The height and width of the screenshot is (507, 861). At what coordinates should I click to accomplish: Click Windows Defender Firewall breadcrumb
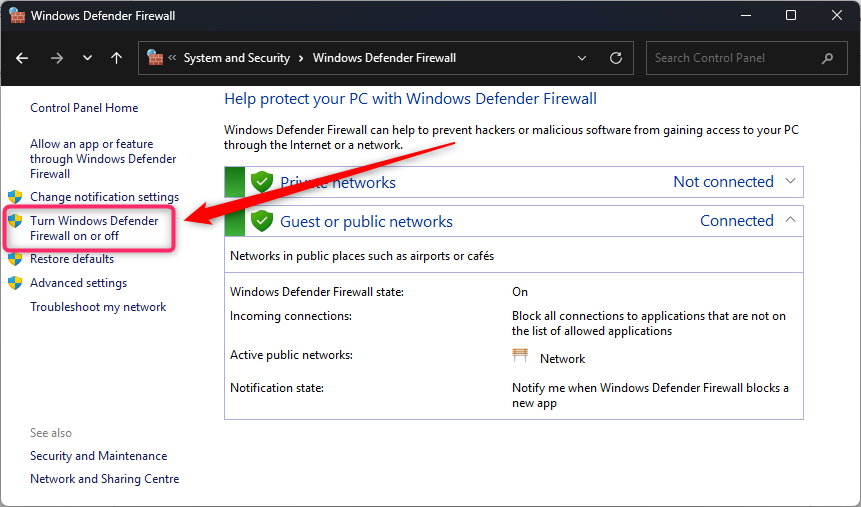pos(384,58)
